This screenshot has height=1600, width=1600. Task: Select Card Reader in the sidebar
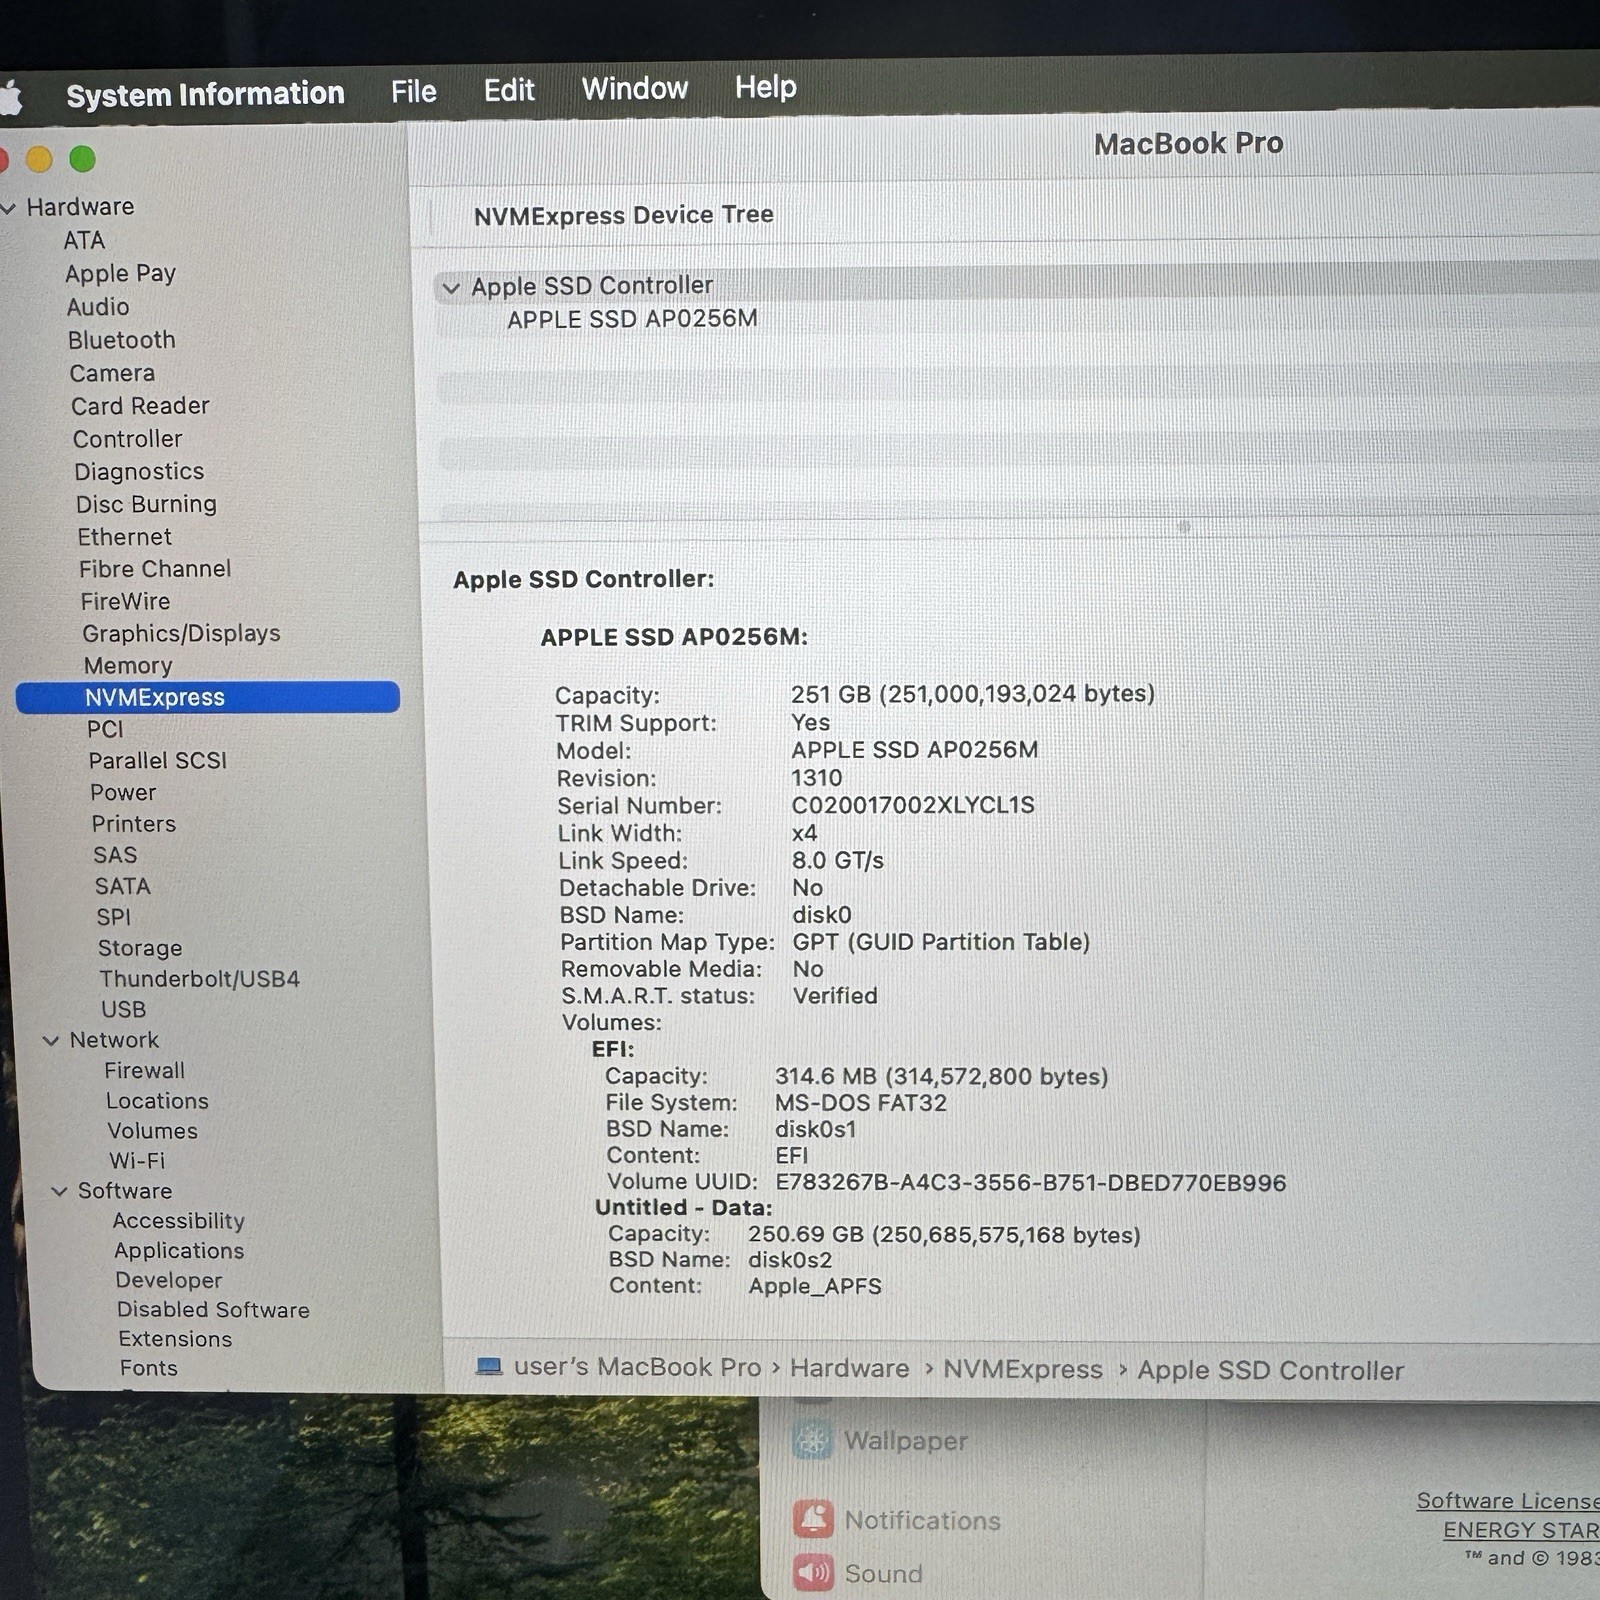[x=140, y=406]
